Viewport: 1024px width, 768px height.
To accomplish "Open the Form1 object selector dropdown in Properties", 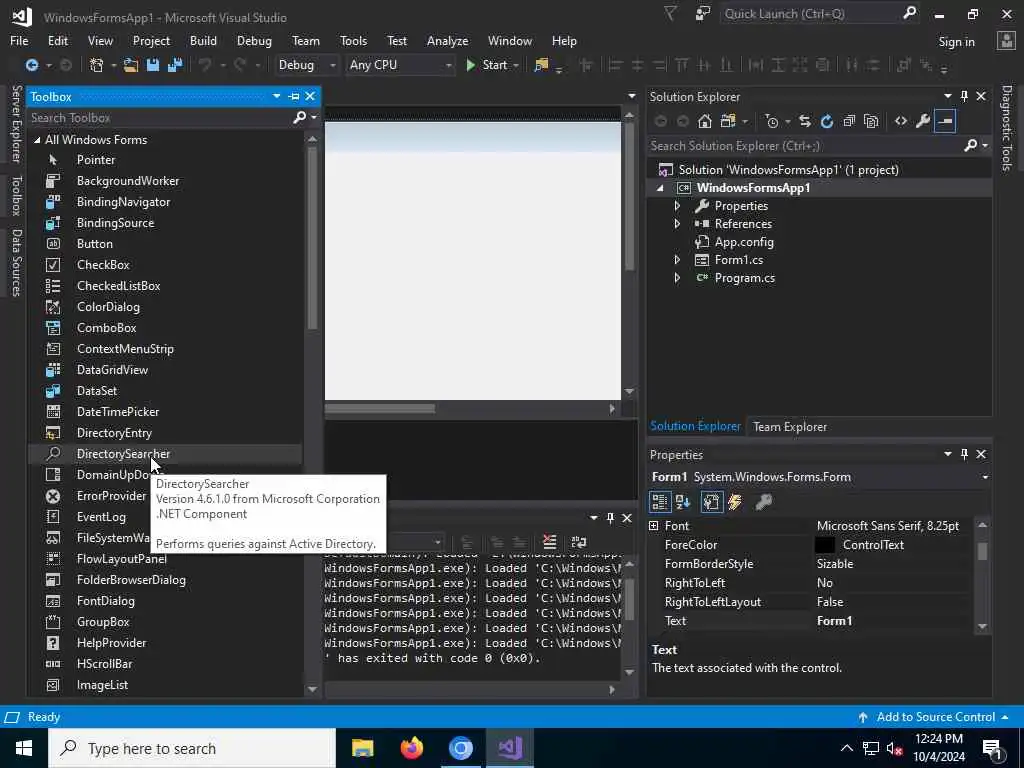I will [985, 477].
